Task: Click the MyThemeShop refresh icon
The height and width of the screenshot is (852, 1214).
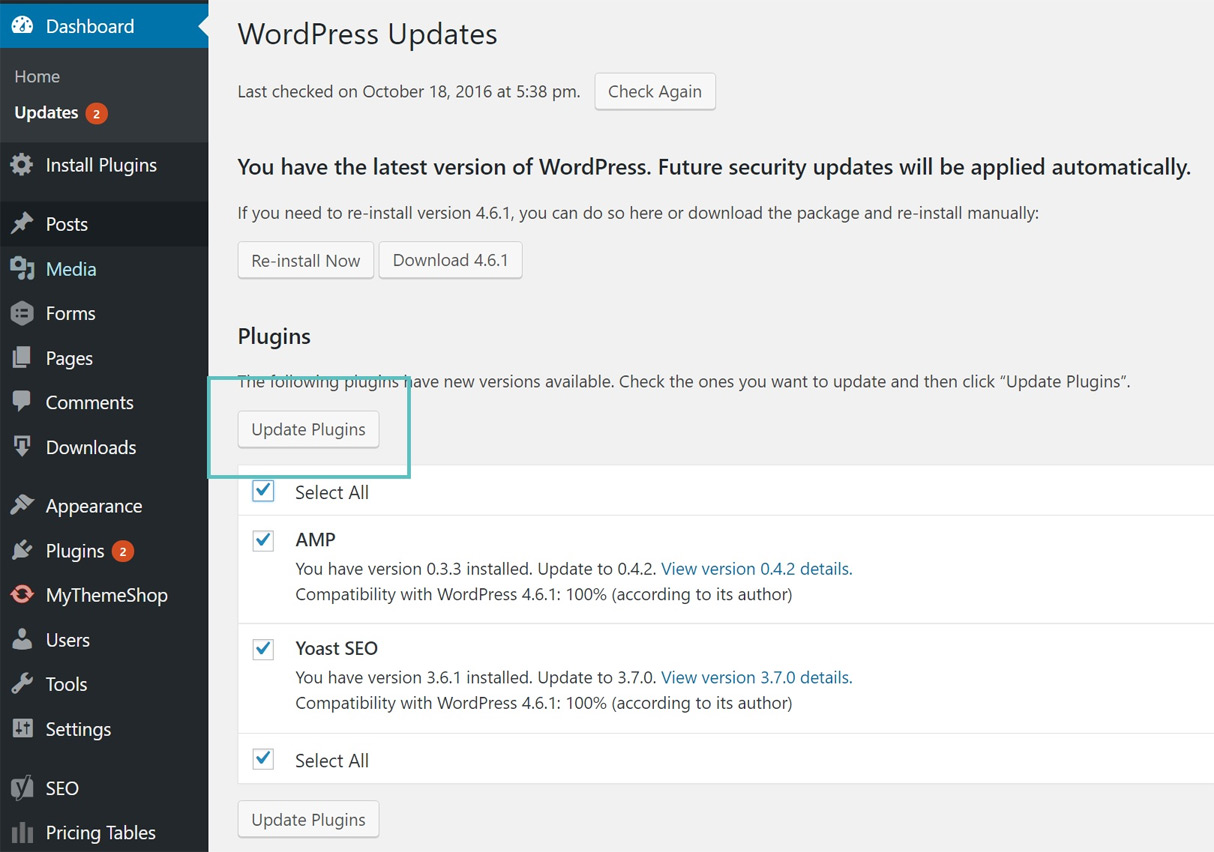Action: coord(22,595)
